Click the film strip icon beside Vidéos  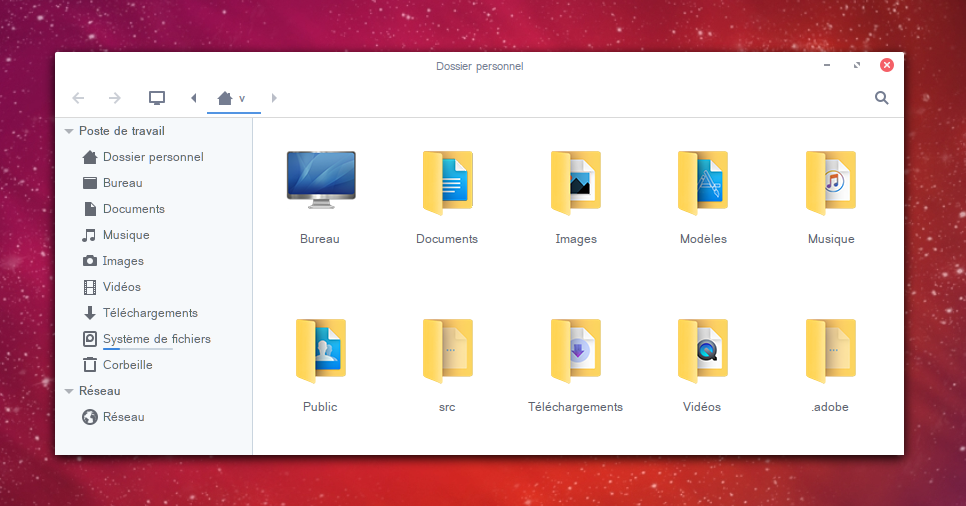pyautogui.click(x=90, y=287)
